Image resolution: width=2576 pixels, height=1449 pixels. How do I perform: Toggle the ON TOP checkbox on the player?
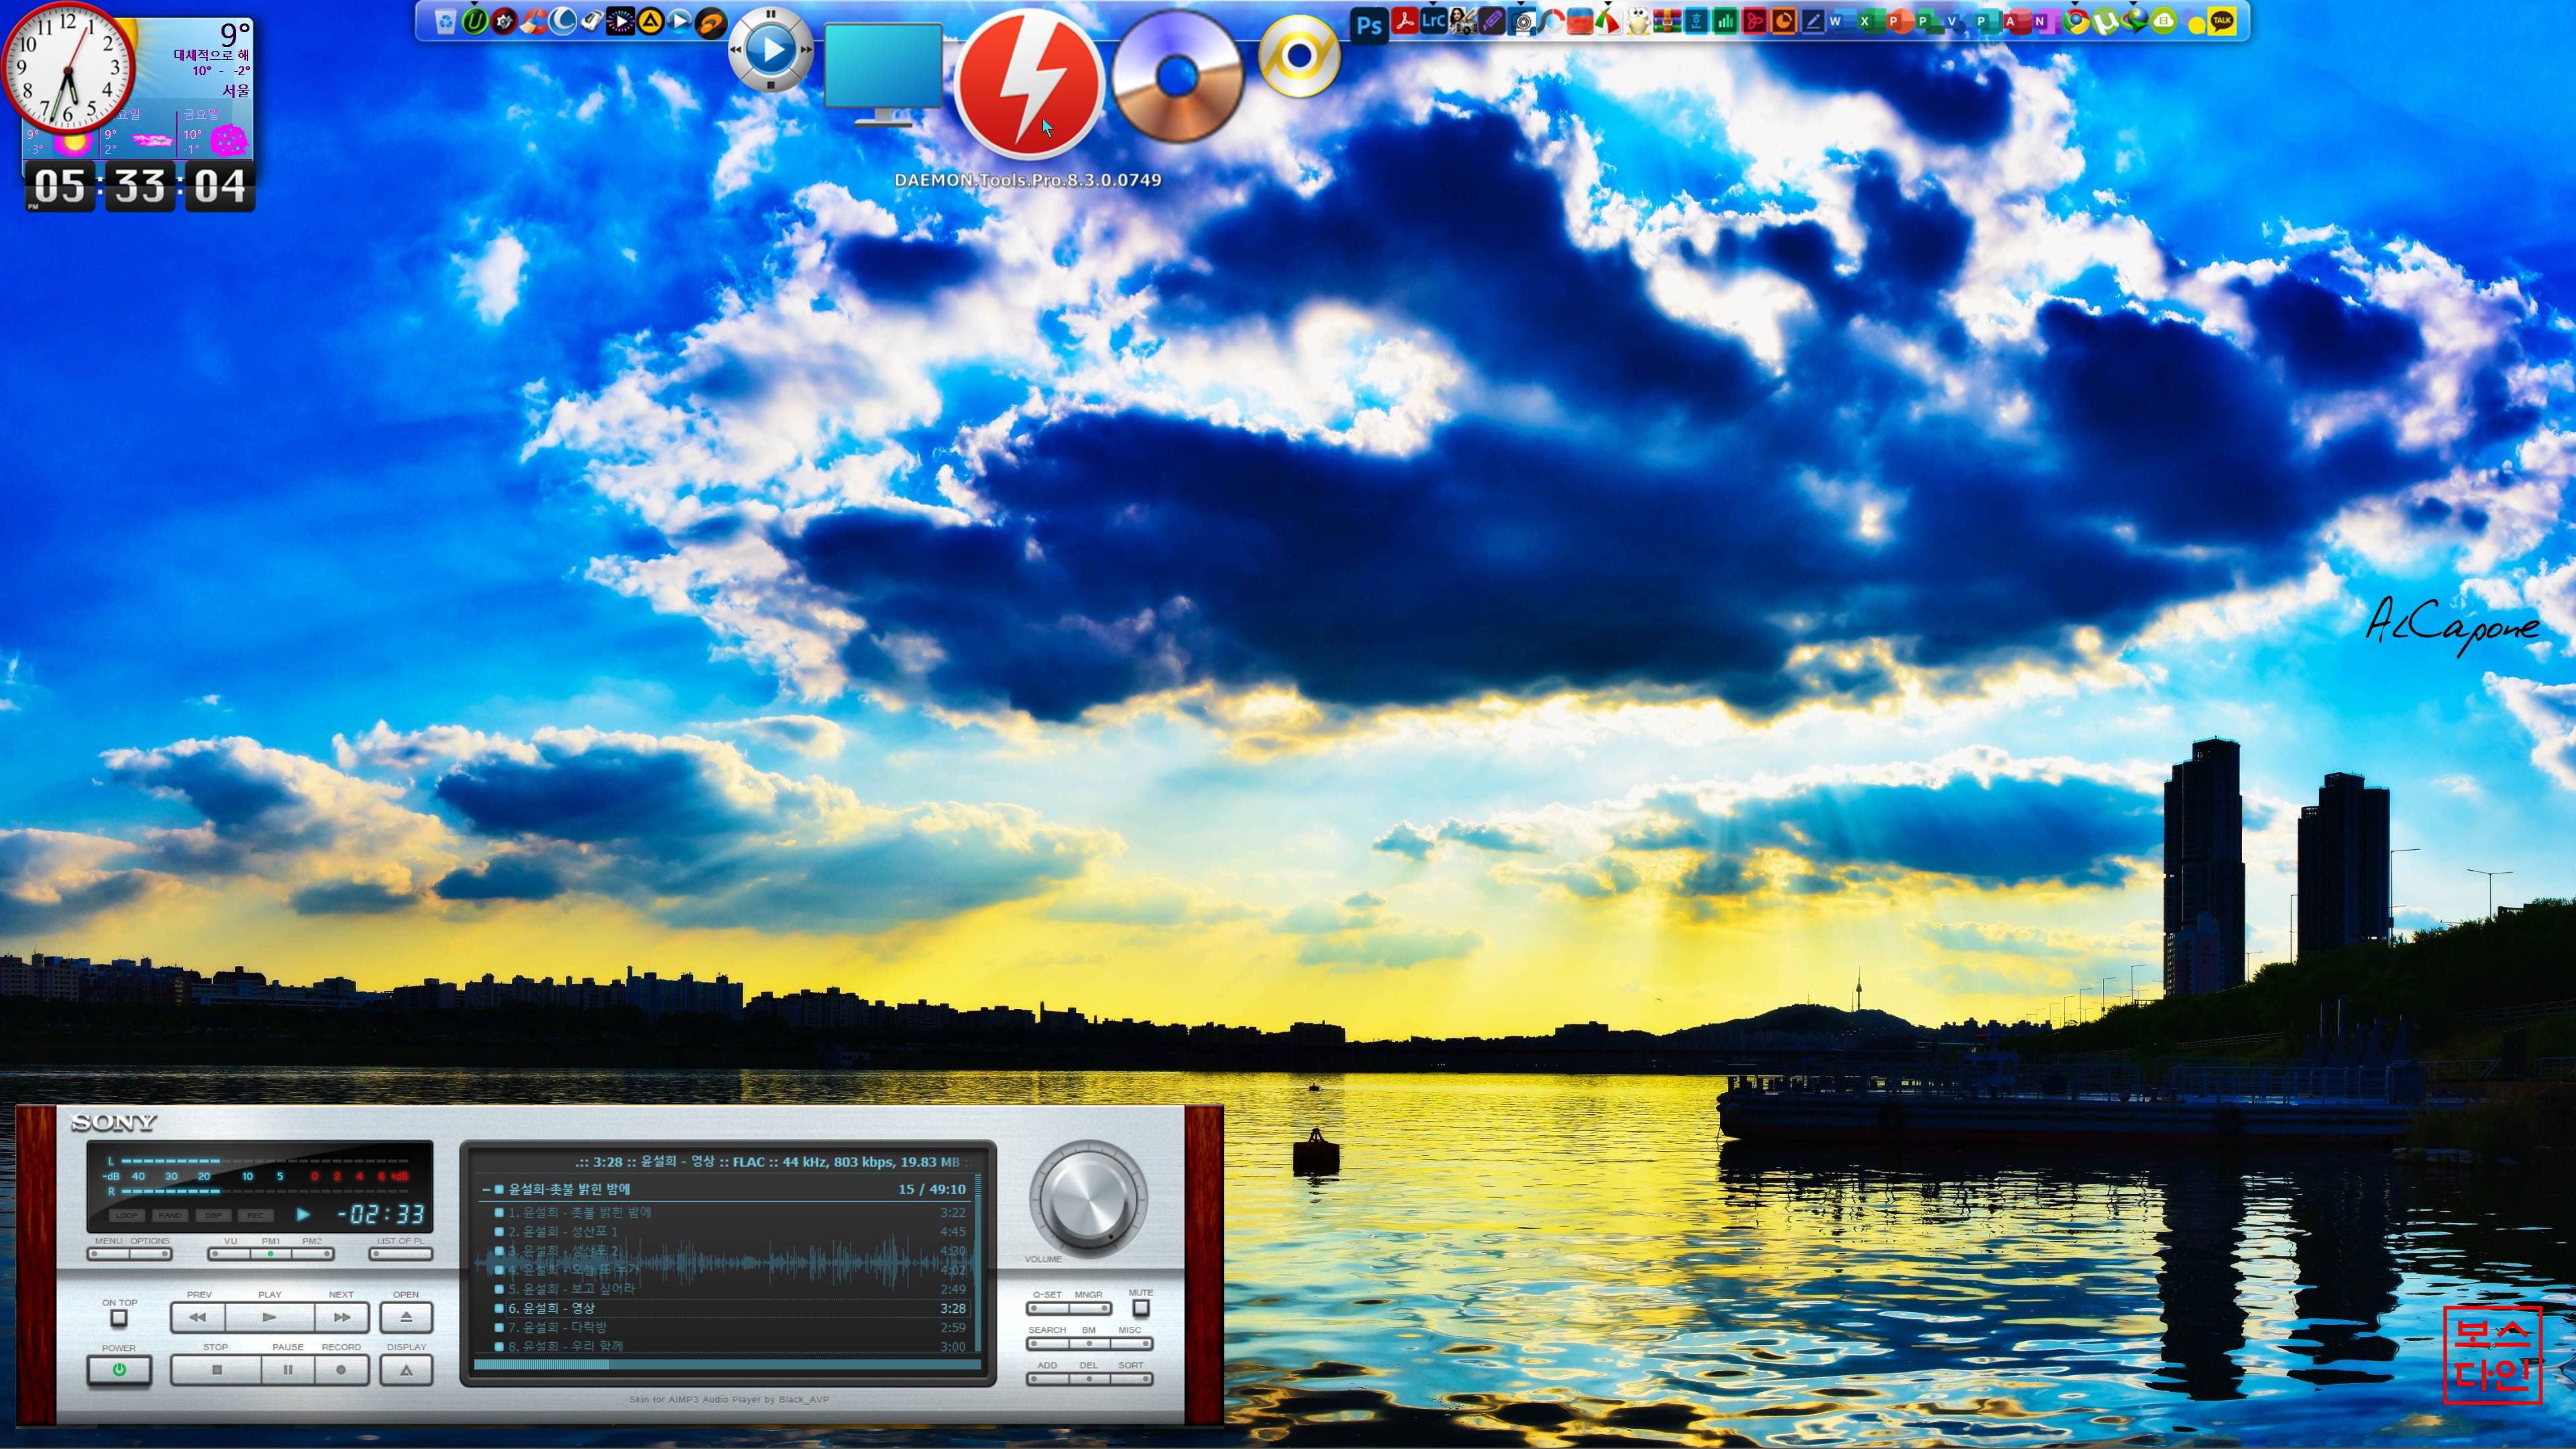coord(119,1318)
